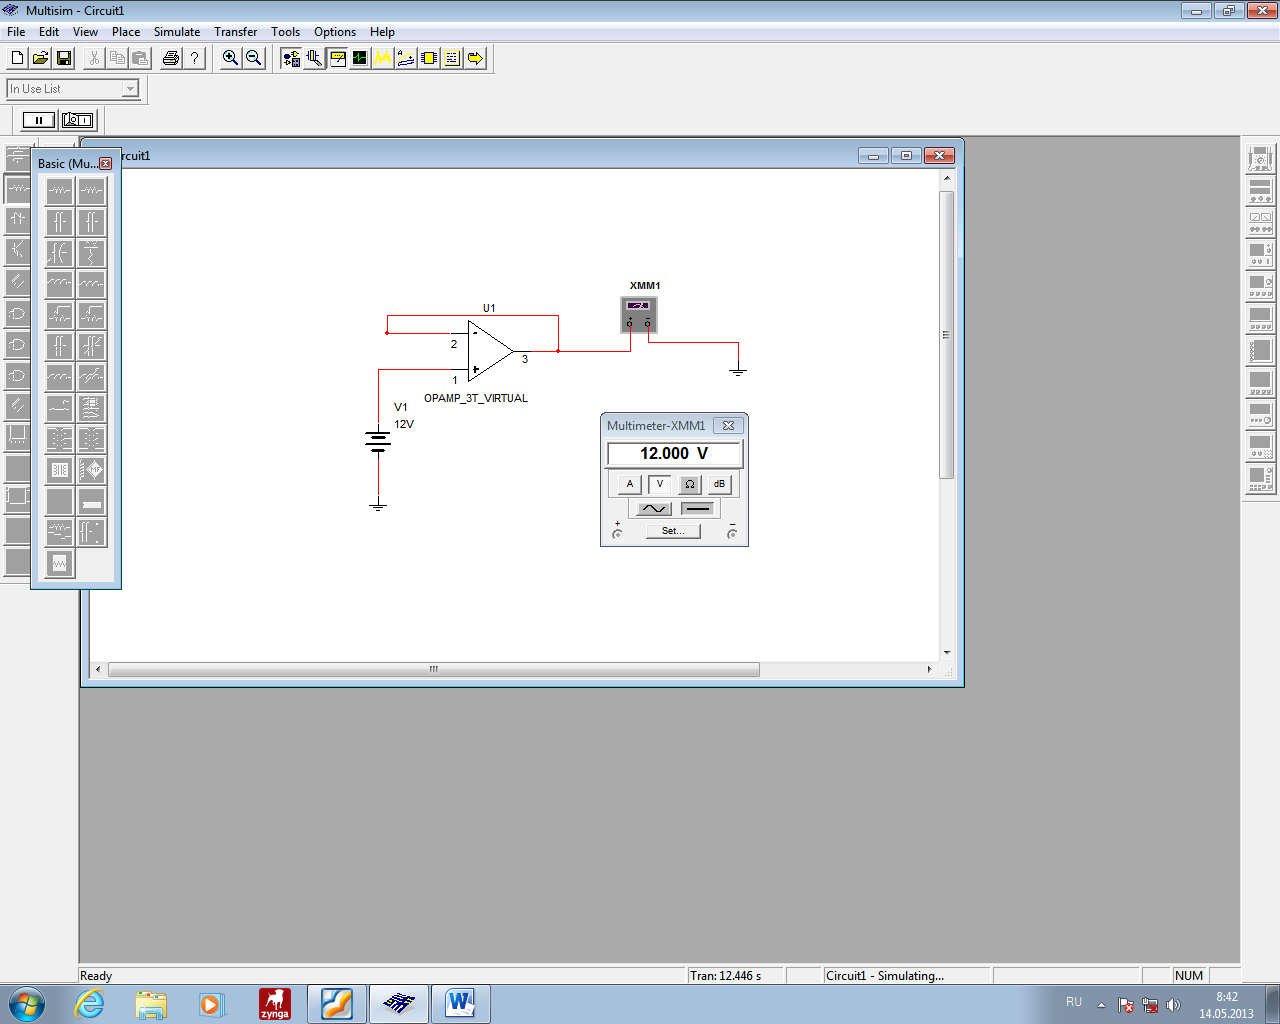This screenshot has height=1024, width=1280.
Task: Toggle the instruments toolbar button
Action: click(337, 58)
